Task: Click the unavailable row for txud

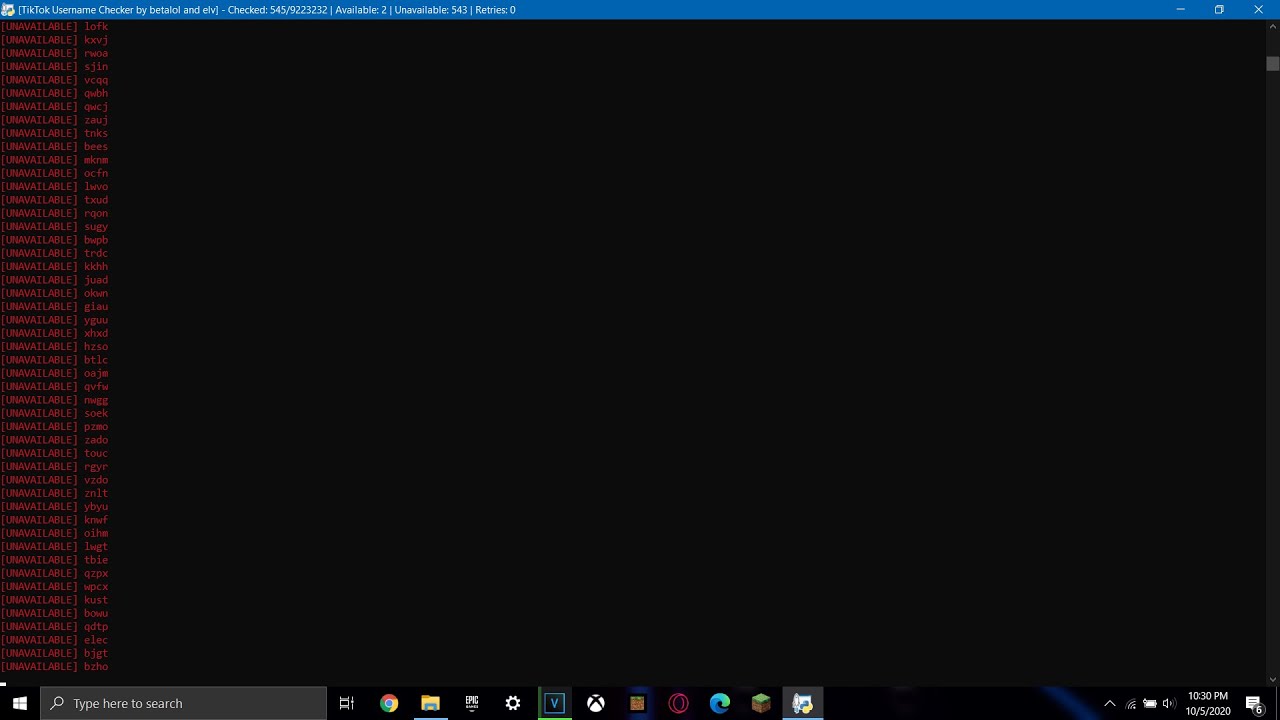Action: 54,200
